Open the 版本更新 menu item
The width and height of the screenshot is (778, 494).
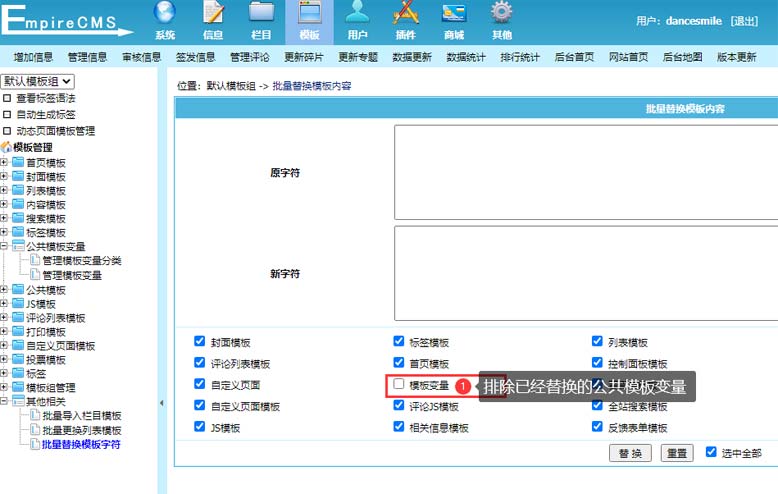pyautogui.click(x=736, y=57)
